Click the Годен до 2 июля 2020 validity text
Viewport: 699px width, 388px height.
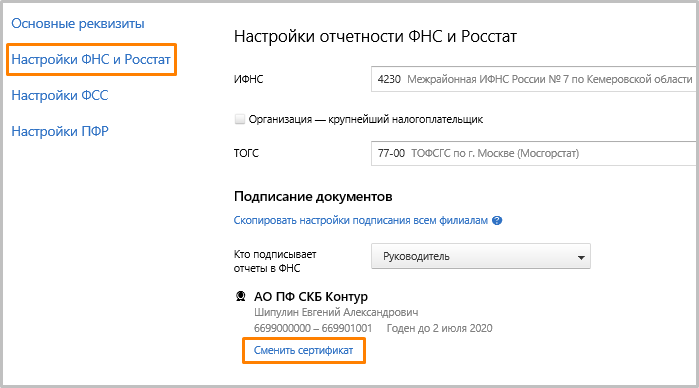point(439,328)
